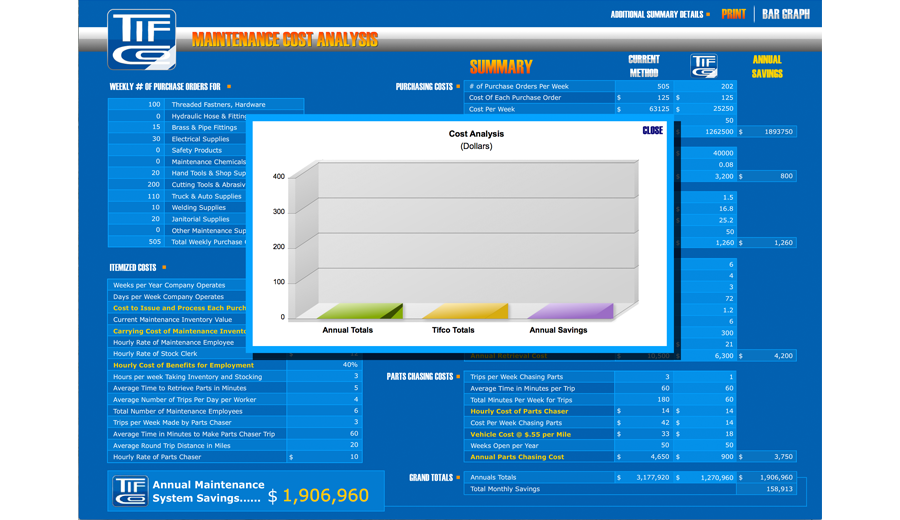Image resolution: width=900 pixels, height=520 pixels.
Task: Close the Cost Analysis chart popup
Action: [x=652, y=131]
